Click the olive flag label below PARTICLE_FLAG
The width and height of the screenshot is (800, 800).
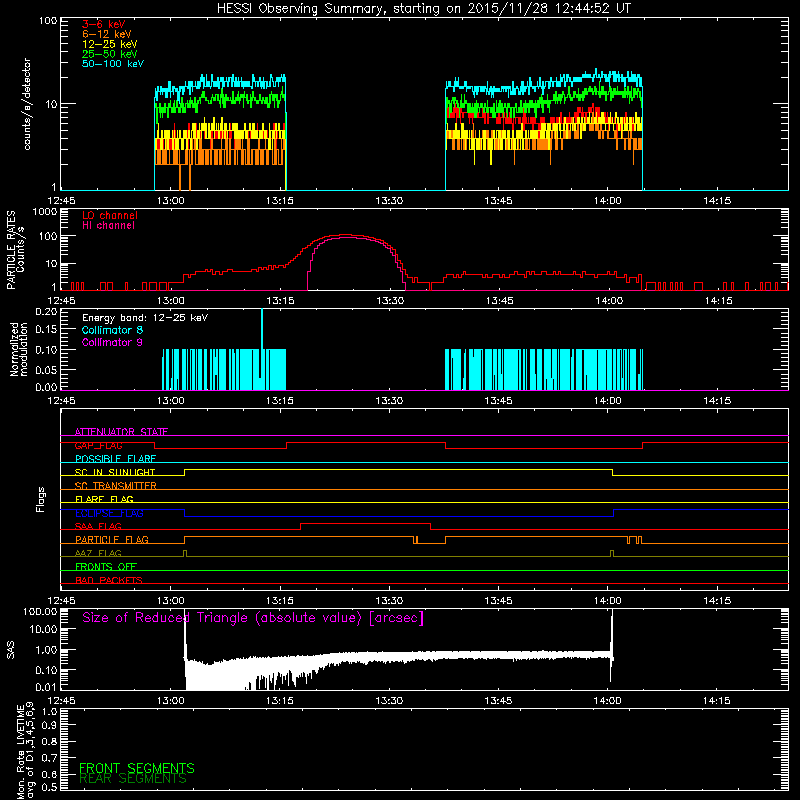click(98, 553)
